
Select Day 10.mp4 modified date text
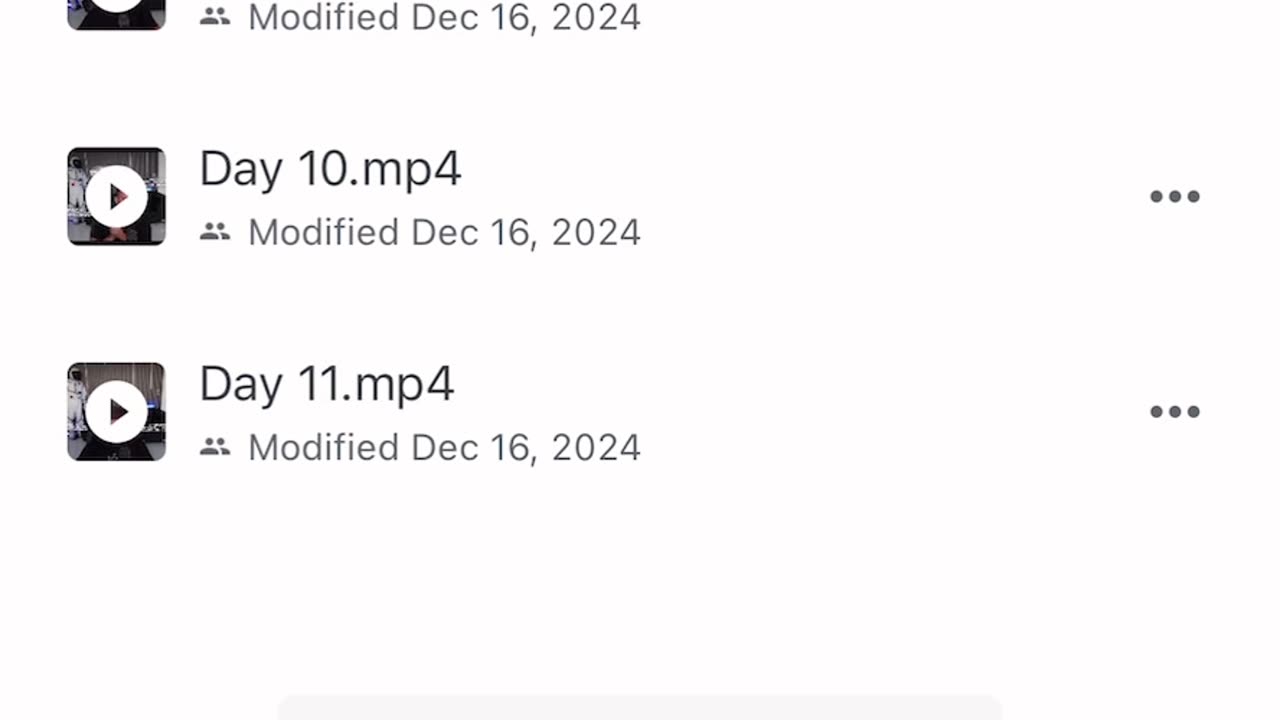[x=444, y=232]
